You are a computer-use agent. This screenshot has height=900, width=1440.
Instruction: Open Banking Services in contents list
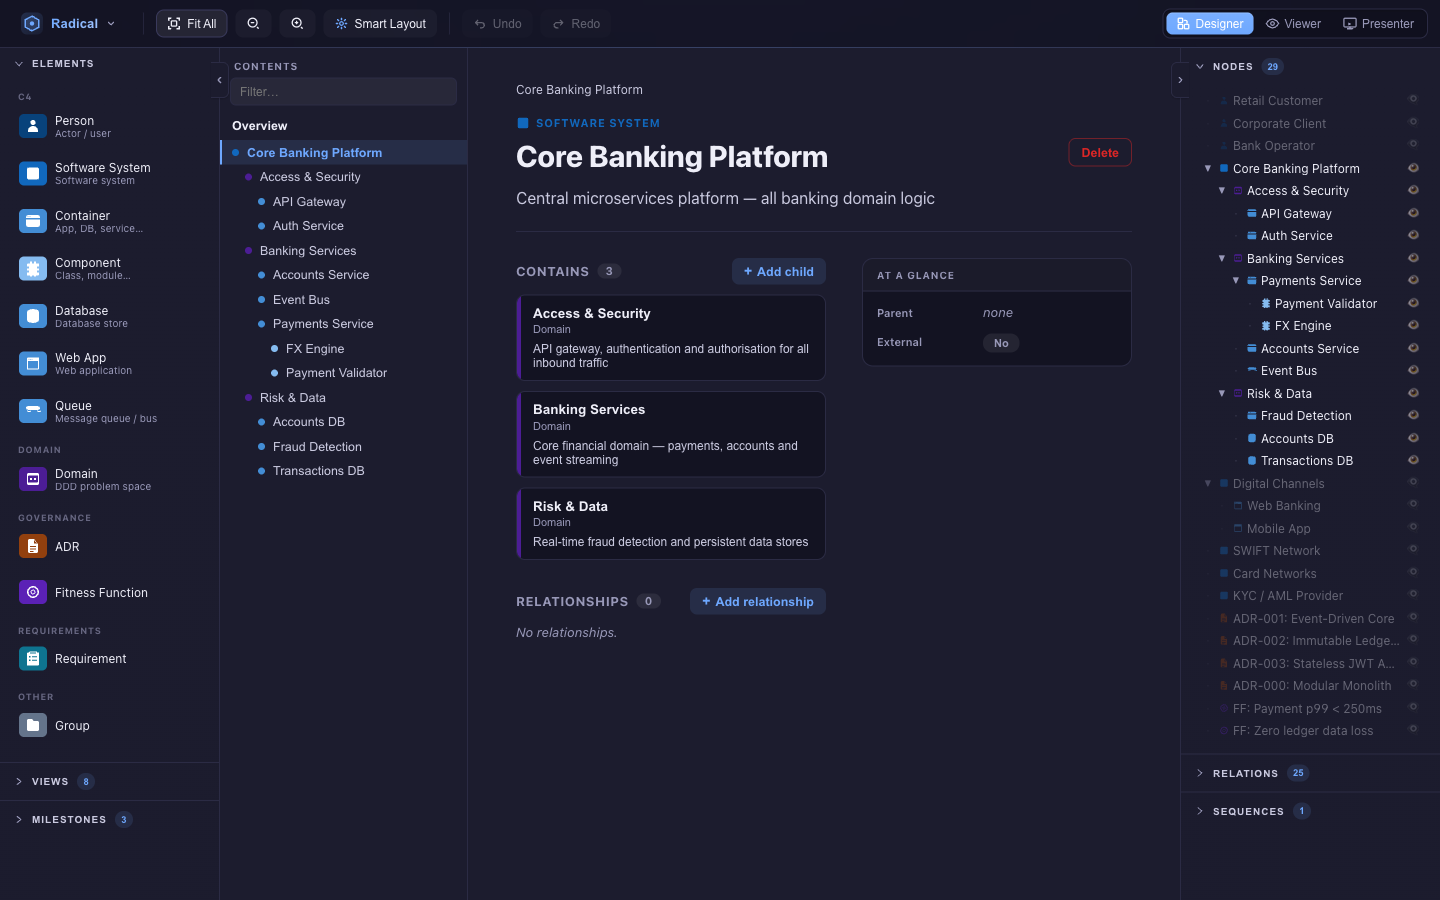click(308, 251)
